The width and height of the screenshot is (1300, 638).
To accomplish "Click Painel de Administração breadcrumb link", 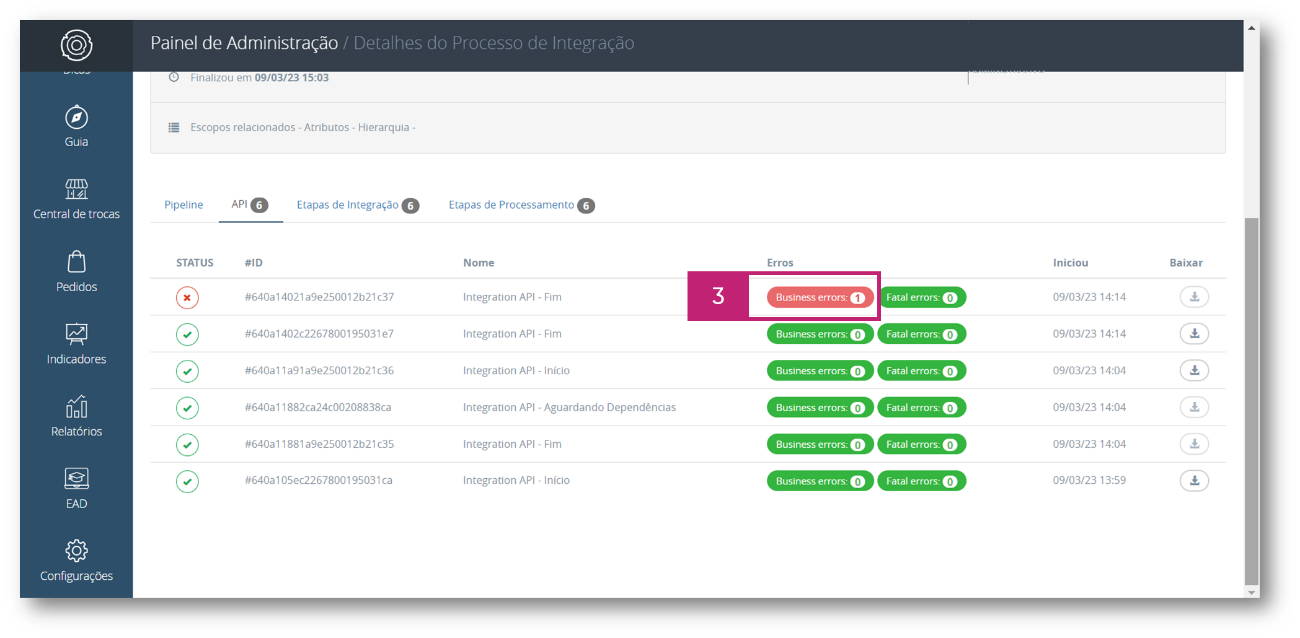I will (x=244, y=43).
